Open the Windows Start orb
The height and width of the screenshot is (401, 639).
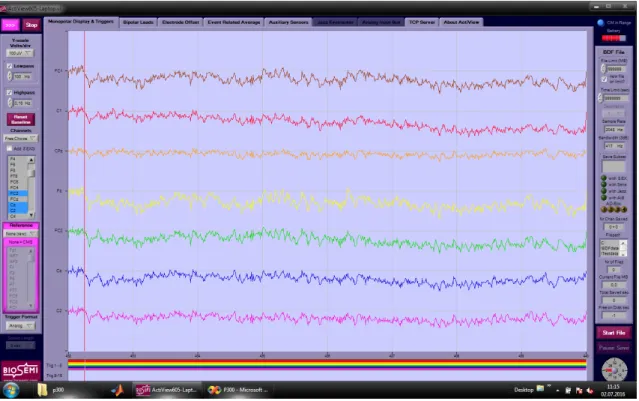(x=11, y=390)
